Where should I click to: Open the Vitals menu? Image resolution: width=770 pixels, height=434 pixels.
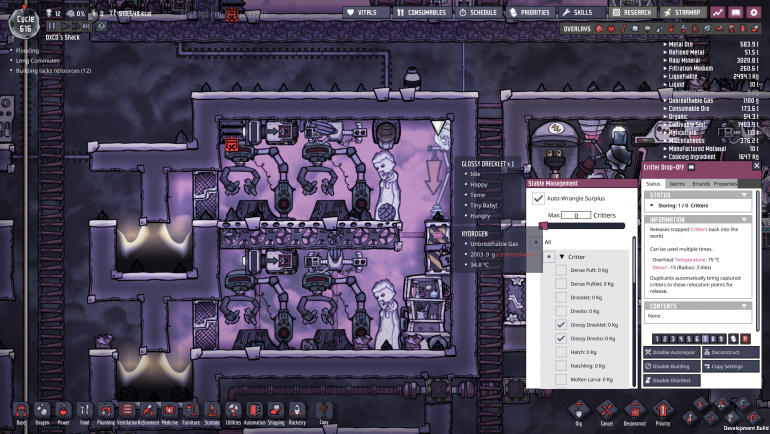pyautogui.click(x=366, y=12)
